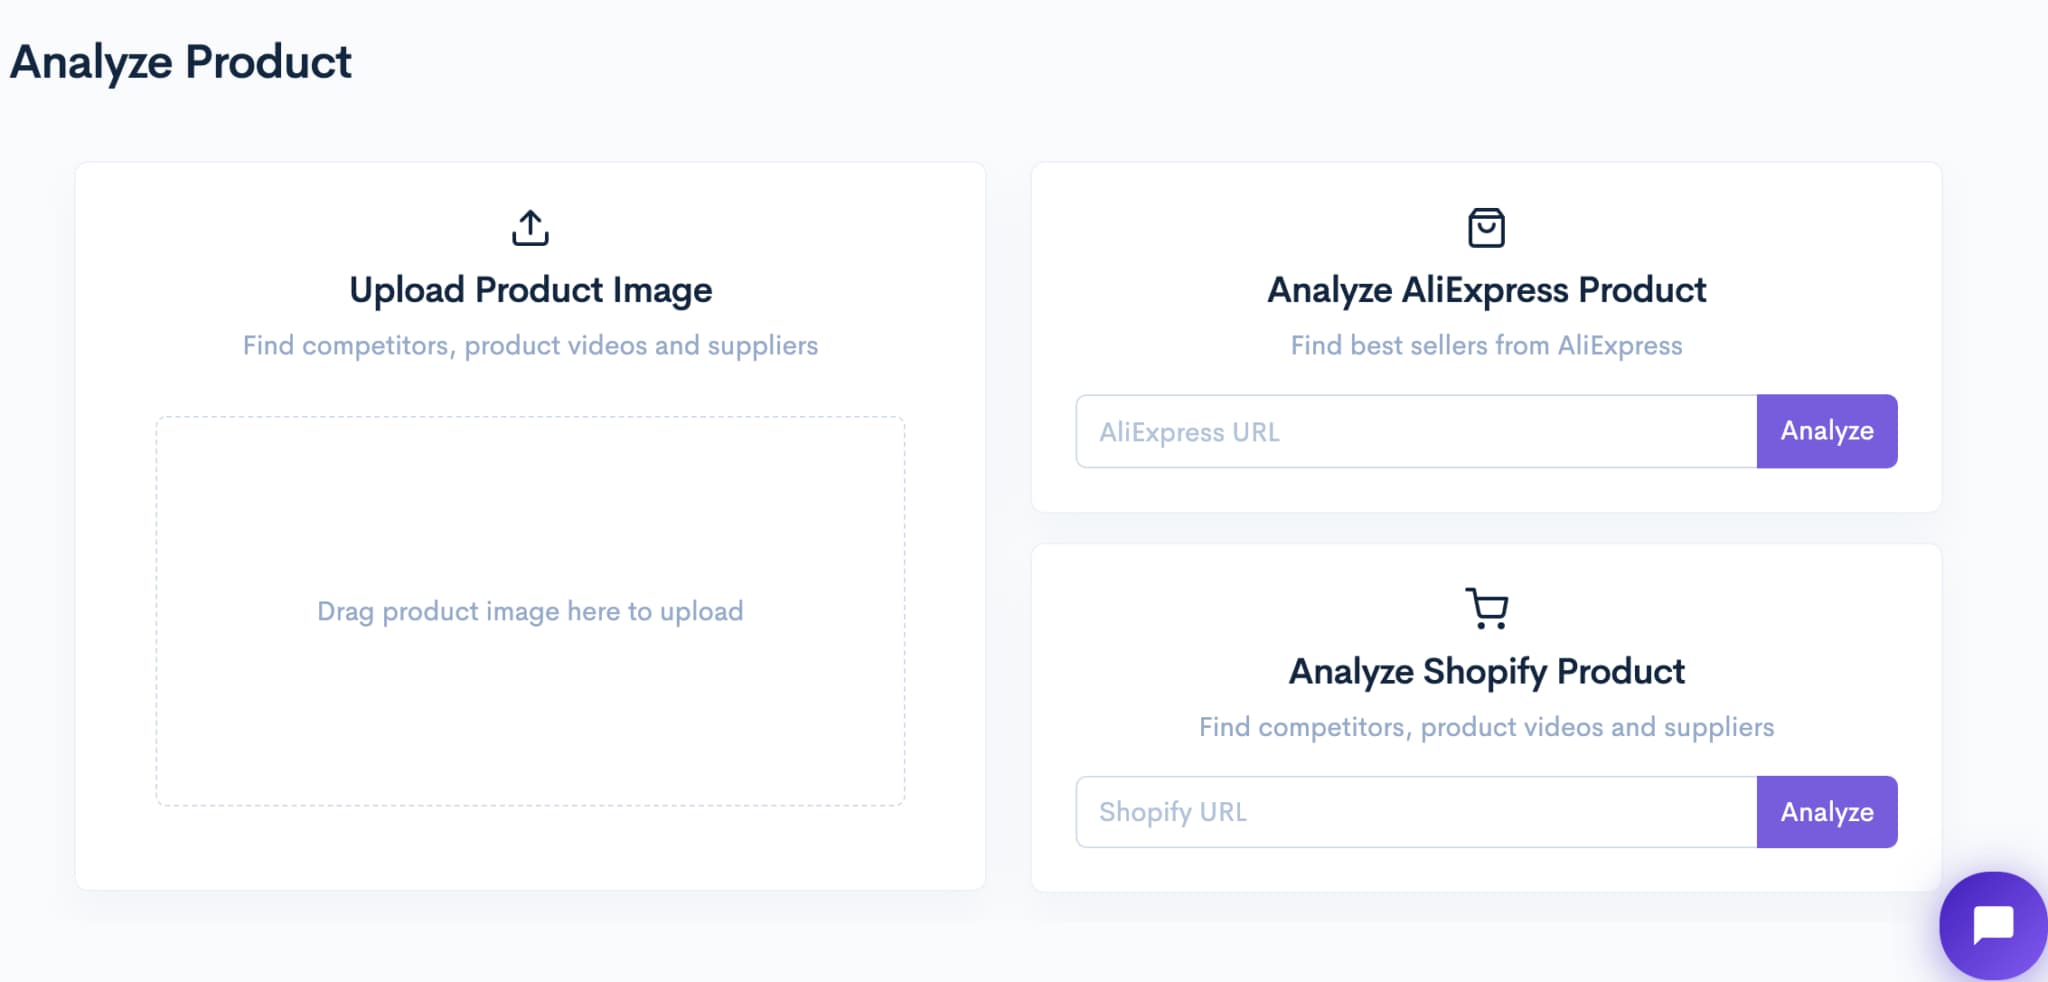Click 'Drag product image here to upload' text
Screen dimensions: 2048x982
(x=530, y=611)
